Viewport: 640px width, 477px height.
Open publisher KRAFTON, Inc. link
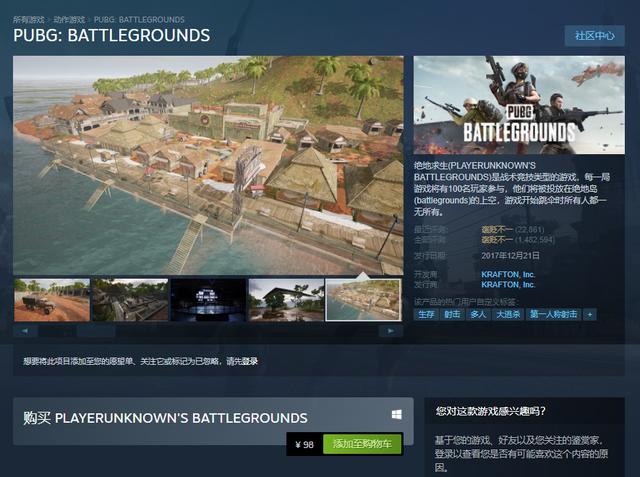pos(508,284)
